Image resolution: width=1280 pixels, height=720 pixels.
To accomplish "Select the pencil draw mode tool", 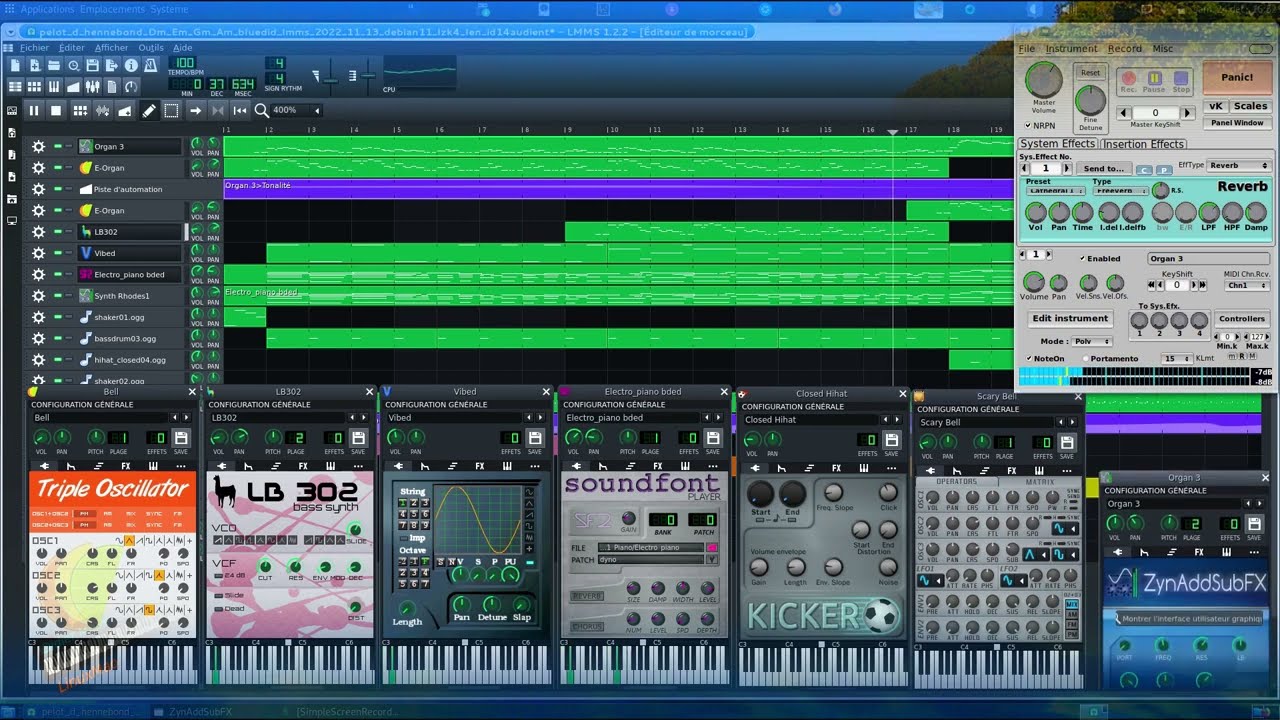I will coord(149,111).
